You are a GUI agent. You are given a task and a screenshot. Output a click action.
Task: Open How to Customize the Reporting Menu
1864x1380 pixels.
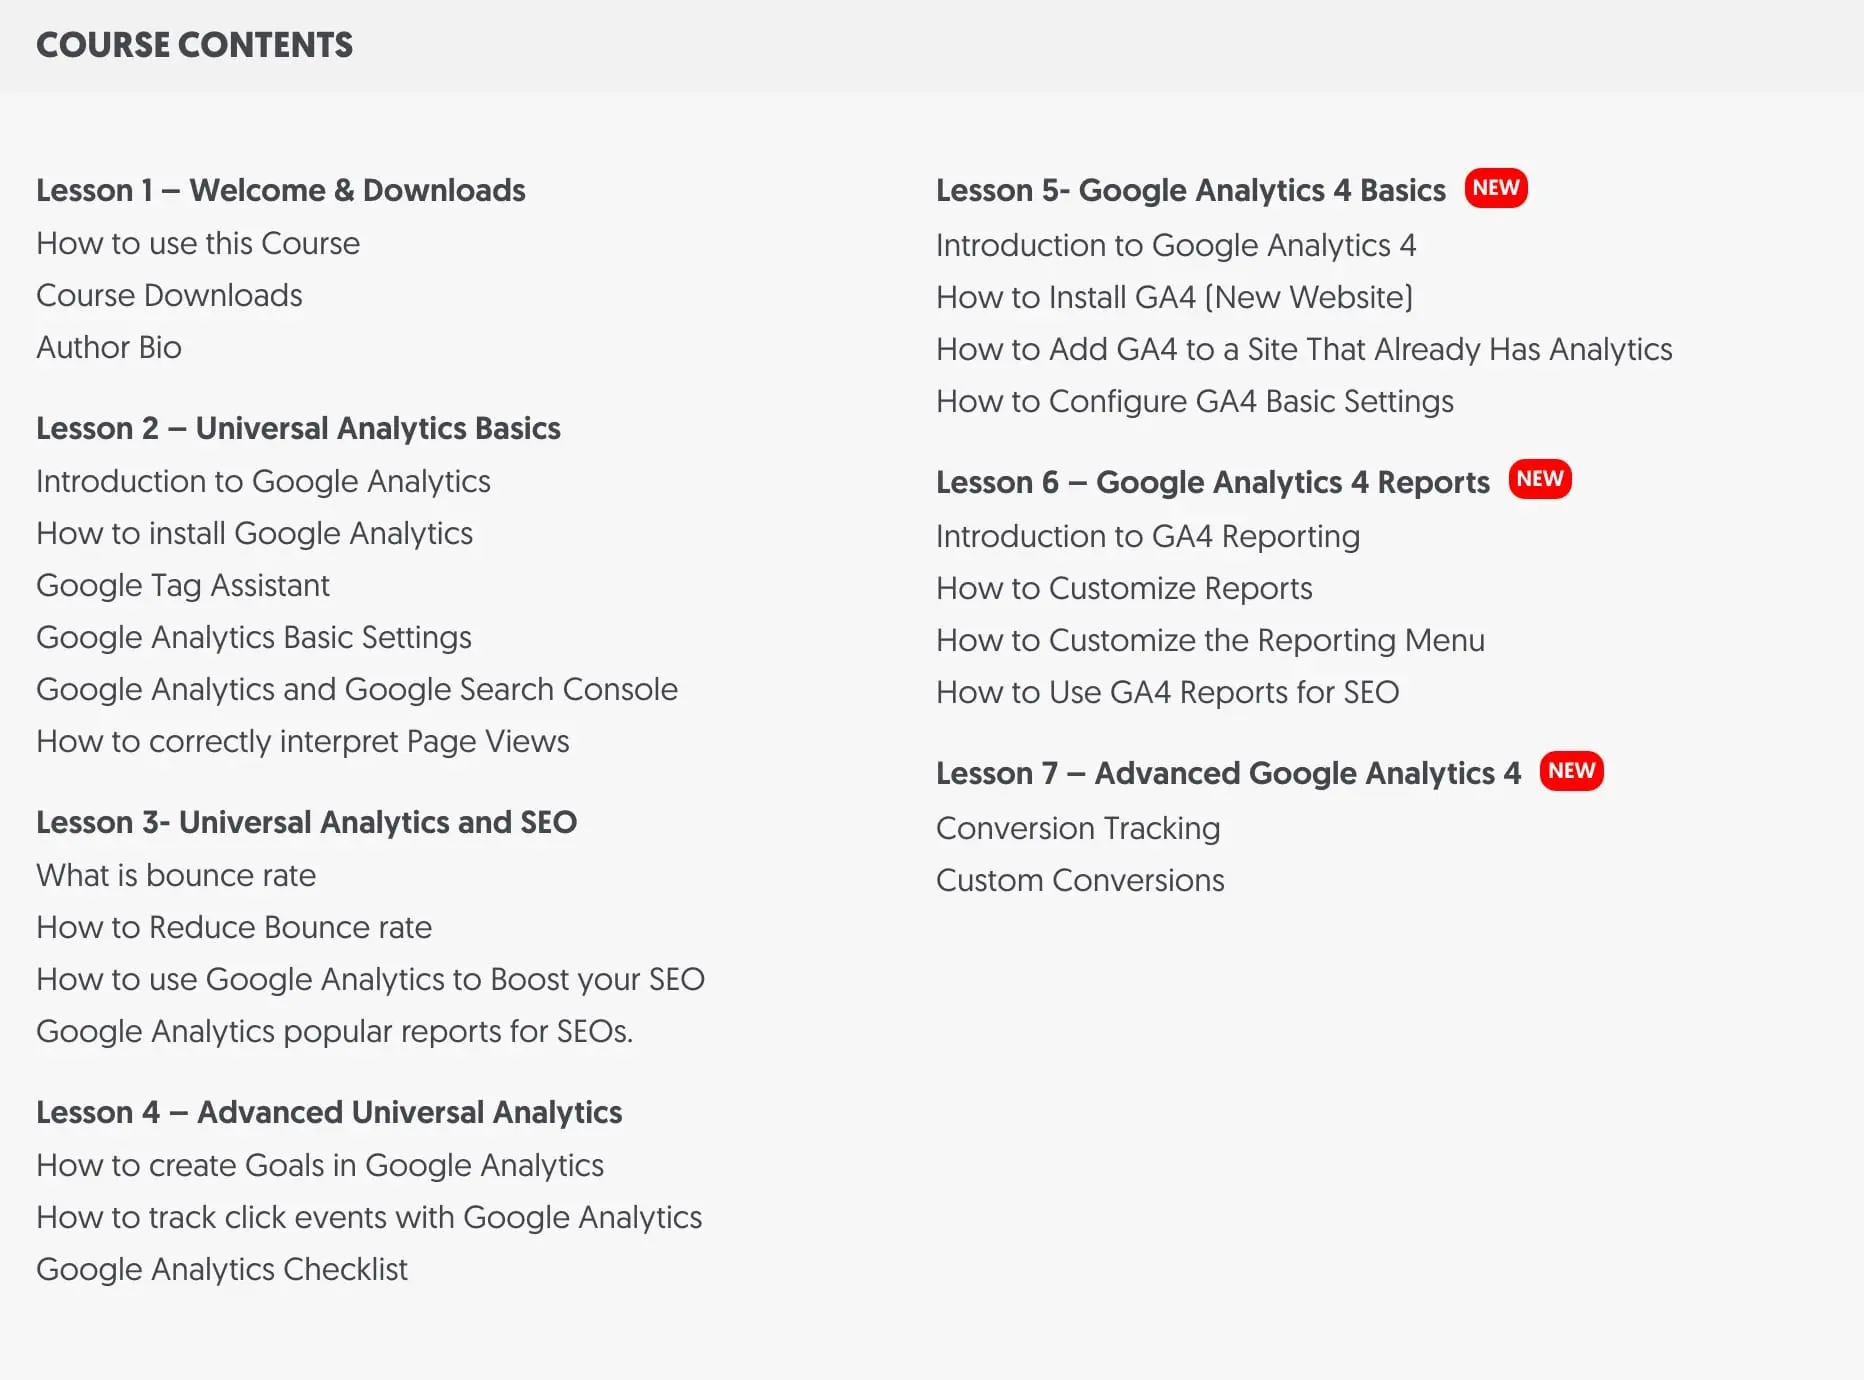1210,640
